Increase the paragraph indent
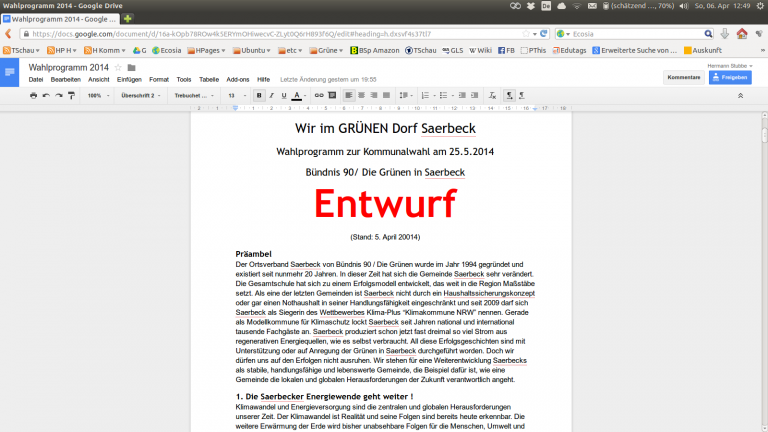 tap(475, 96)
